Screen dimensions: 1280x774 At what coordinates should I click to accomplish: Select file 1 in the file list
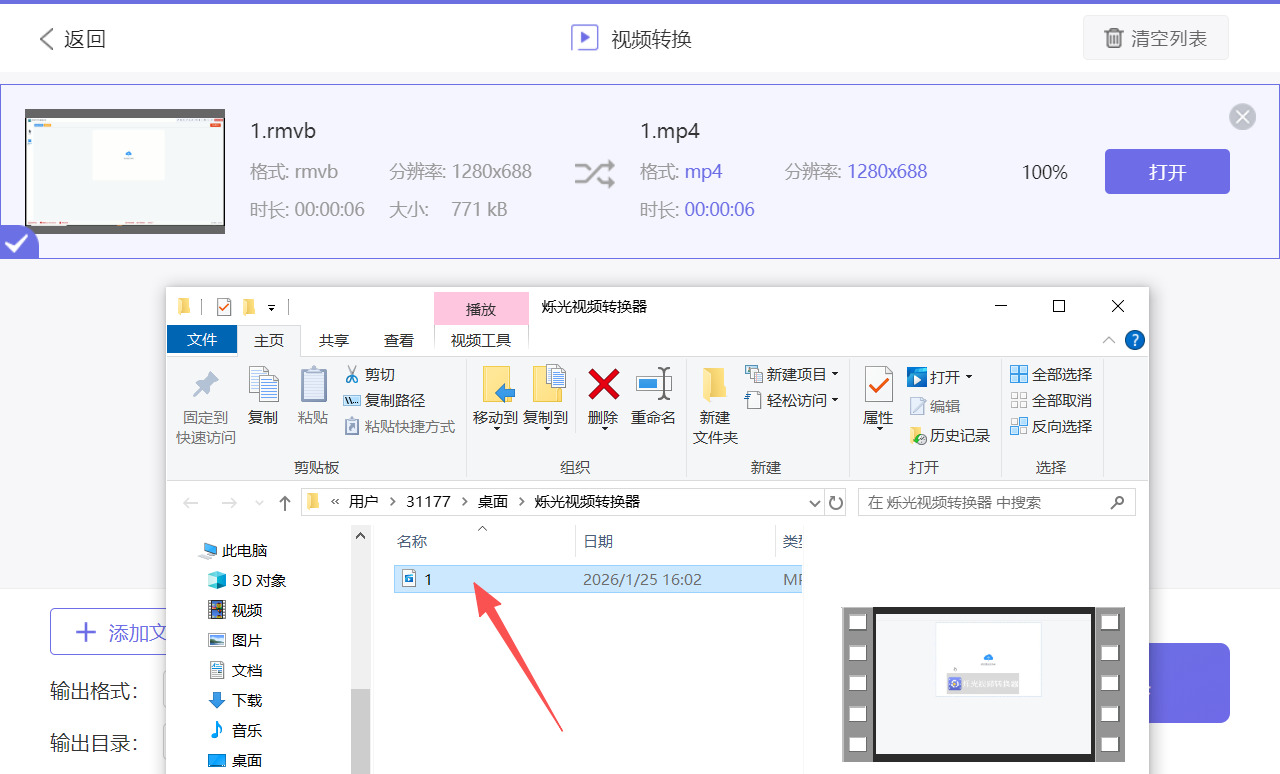tap(428, 579)
